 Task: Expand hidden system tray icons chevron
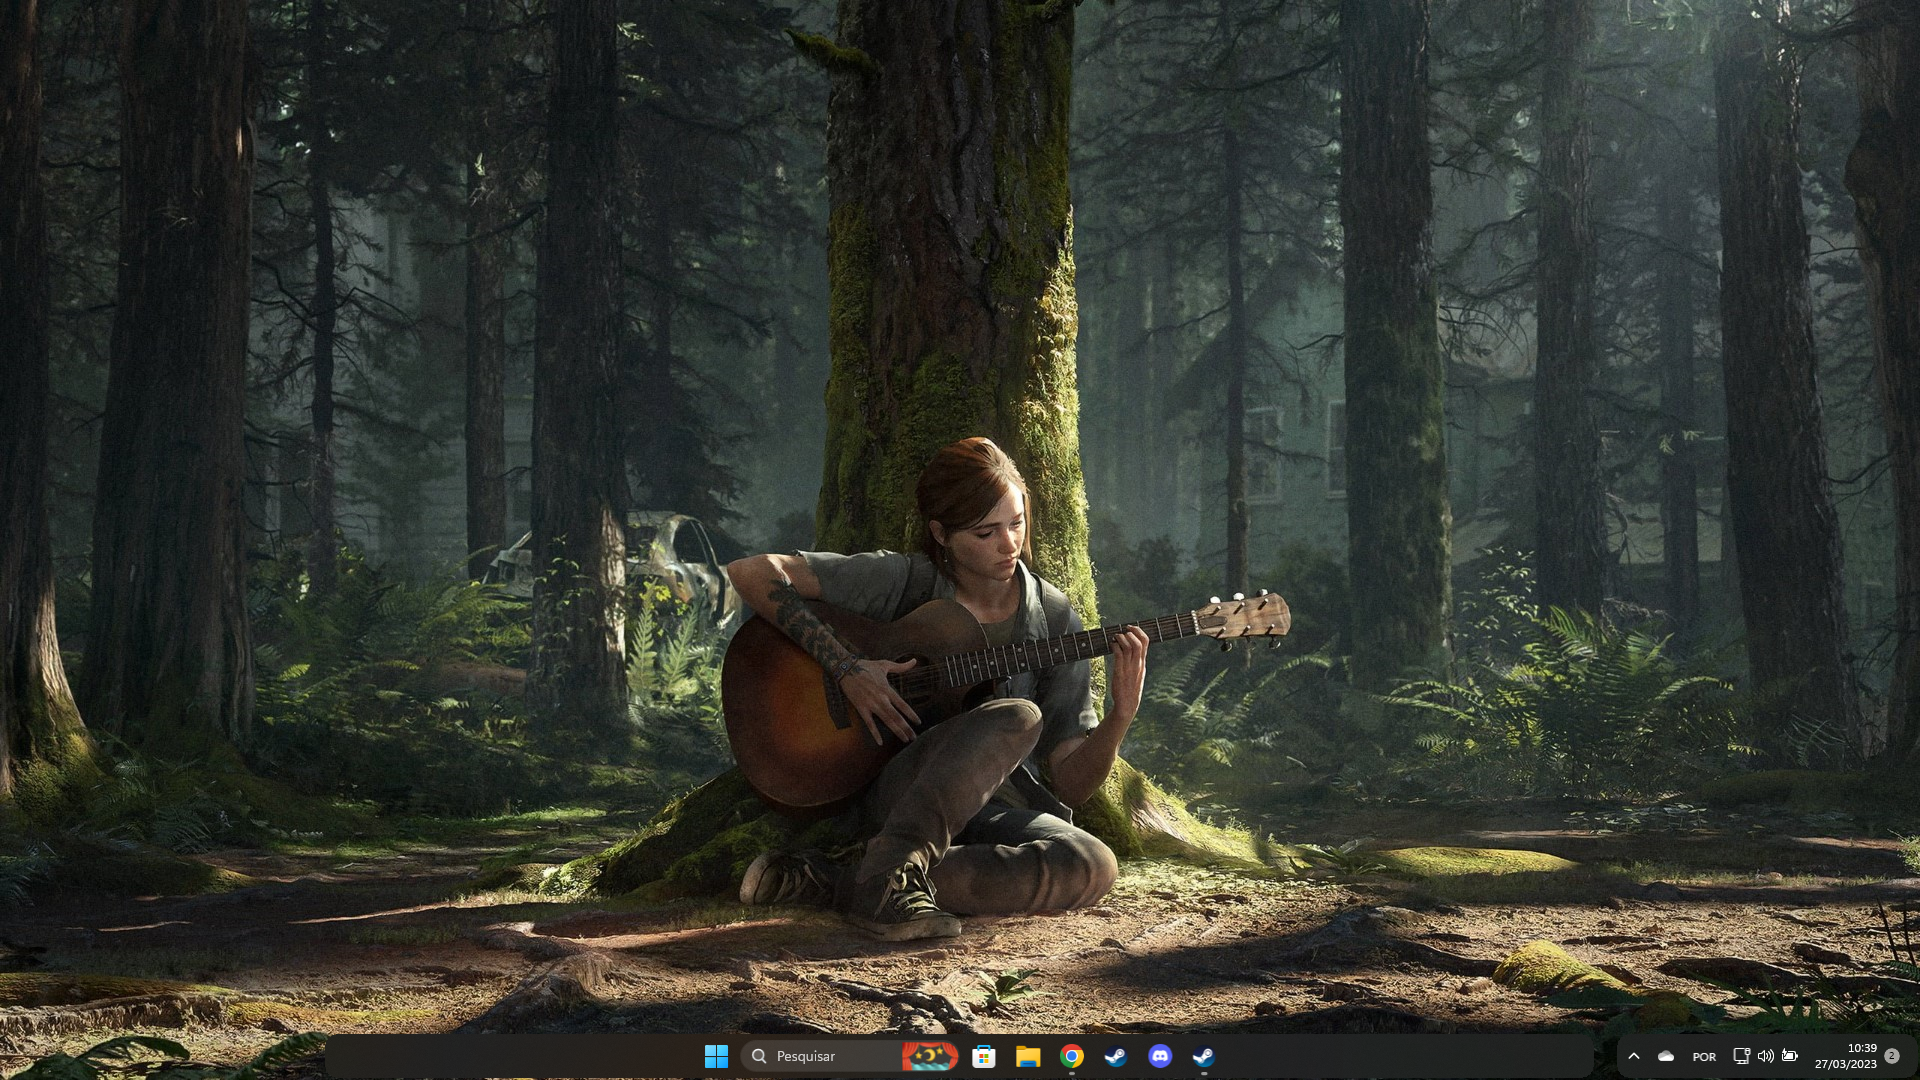1634,1056
